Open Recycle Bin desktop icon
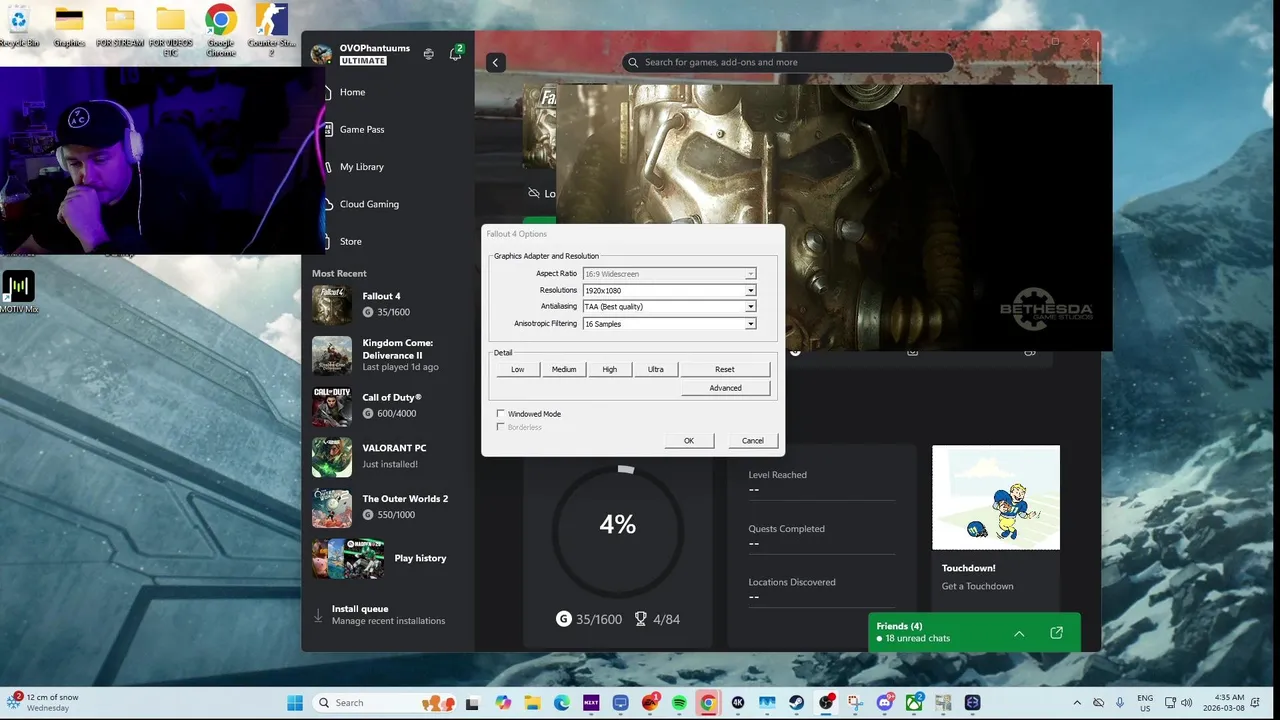The image size is (1280, 720). [x=19, y=27]
